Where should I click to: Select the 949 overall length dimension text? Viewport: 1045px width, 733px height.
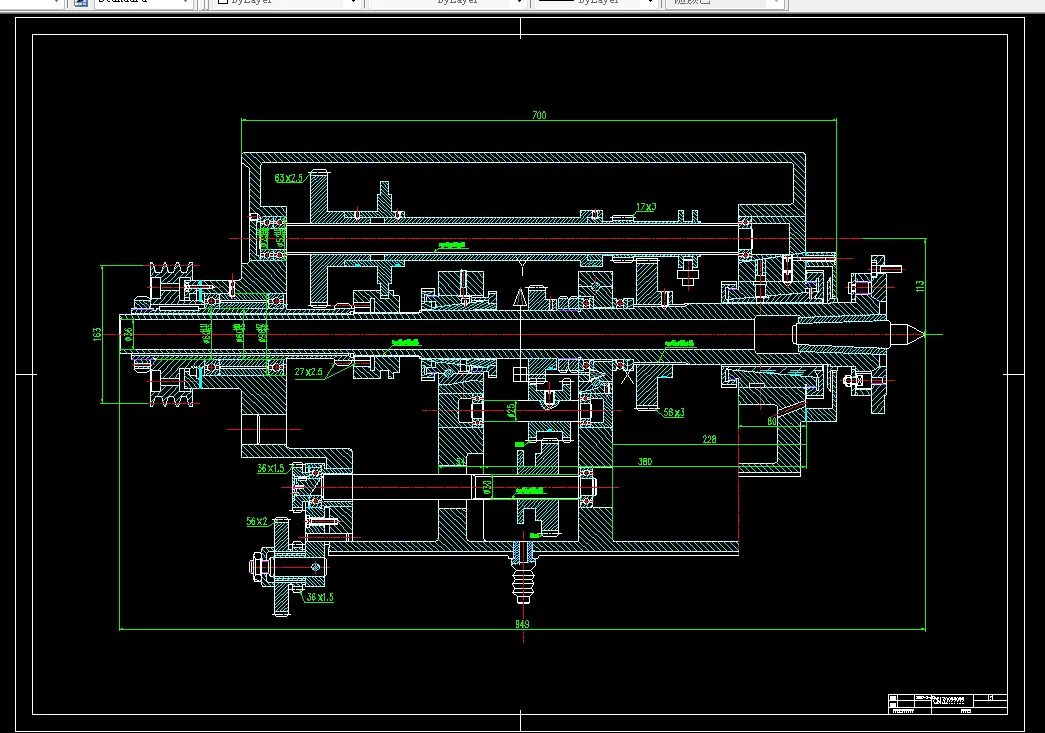[522, 624]
